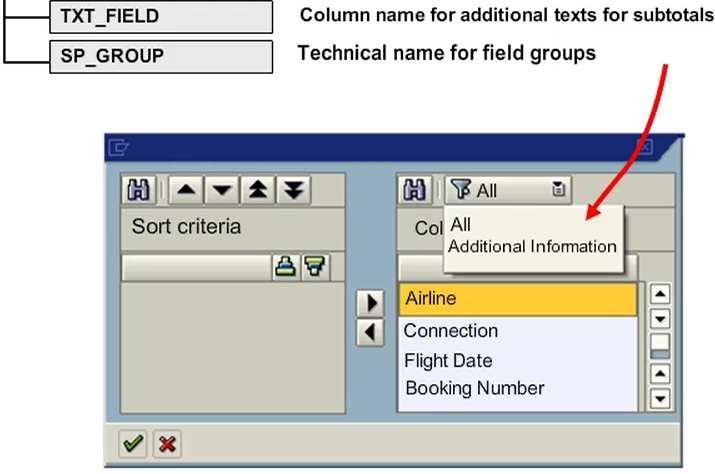
Task: Select the highlighted Airline column entry
Action: pos(517,299)
